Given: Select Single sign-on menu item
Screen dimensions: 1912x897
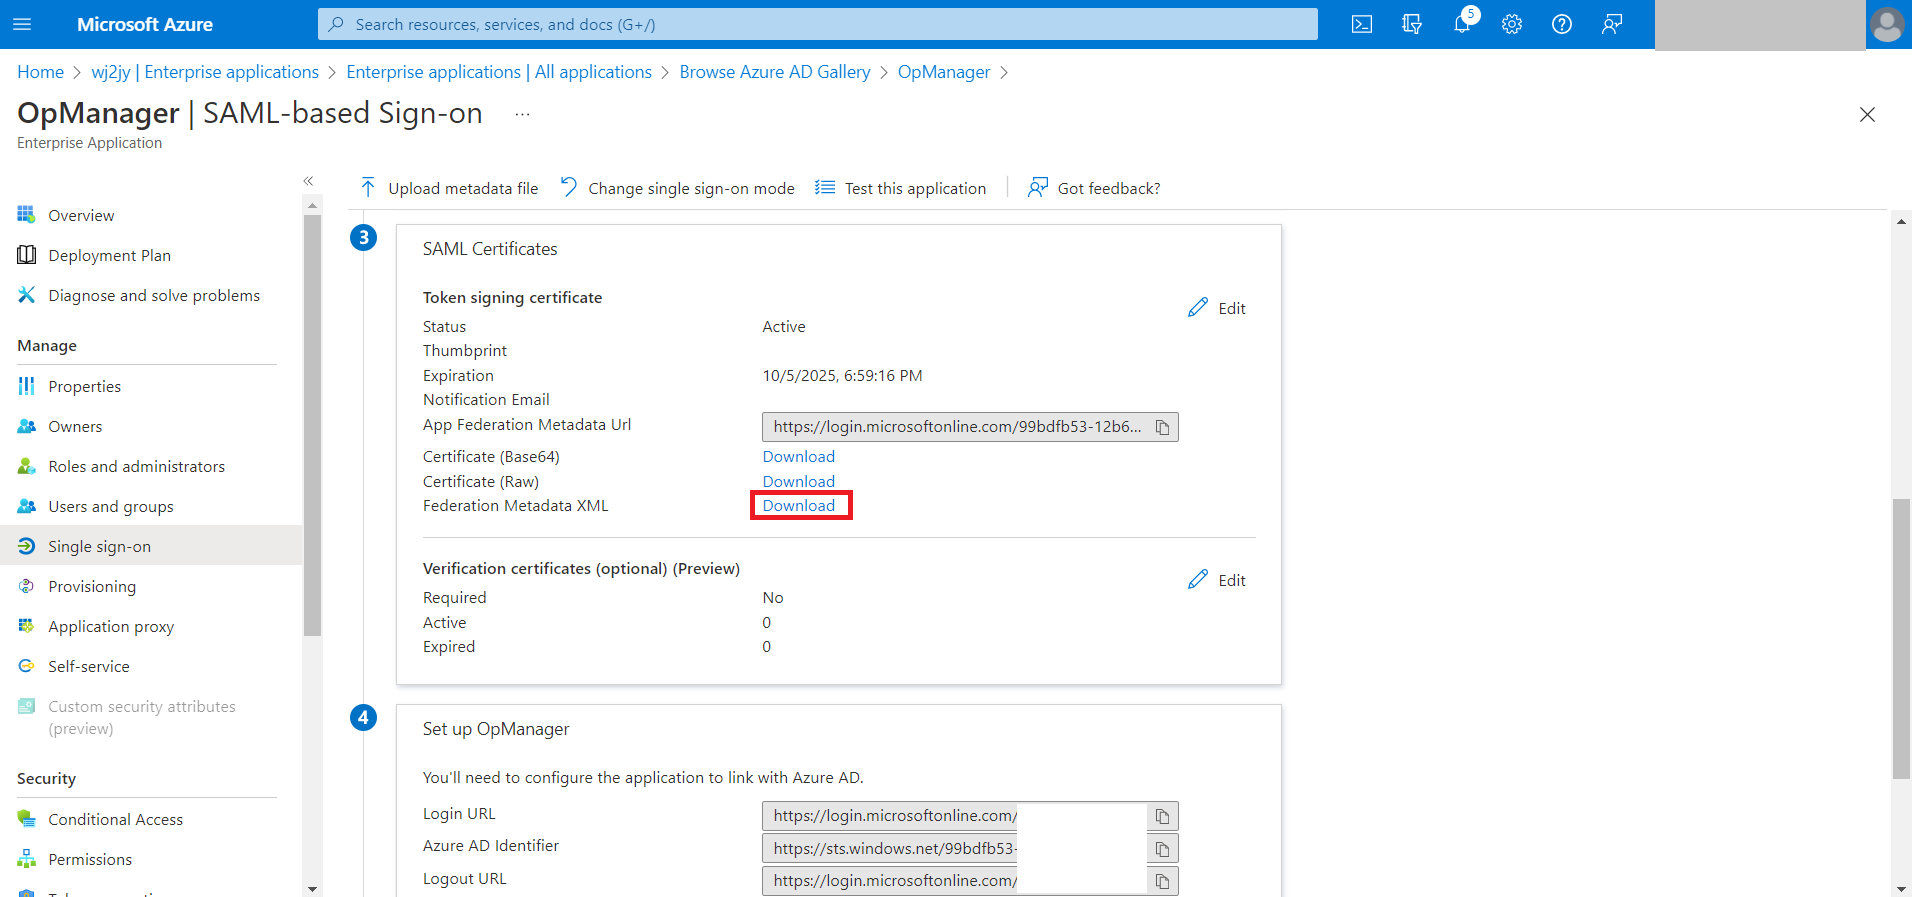Looking at the screenshot, I should point(151,546).
